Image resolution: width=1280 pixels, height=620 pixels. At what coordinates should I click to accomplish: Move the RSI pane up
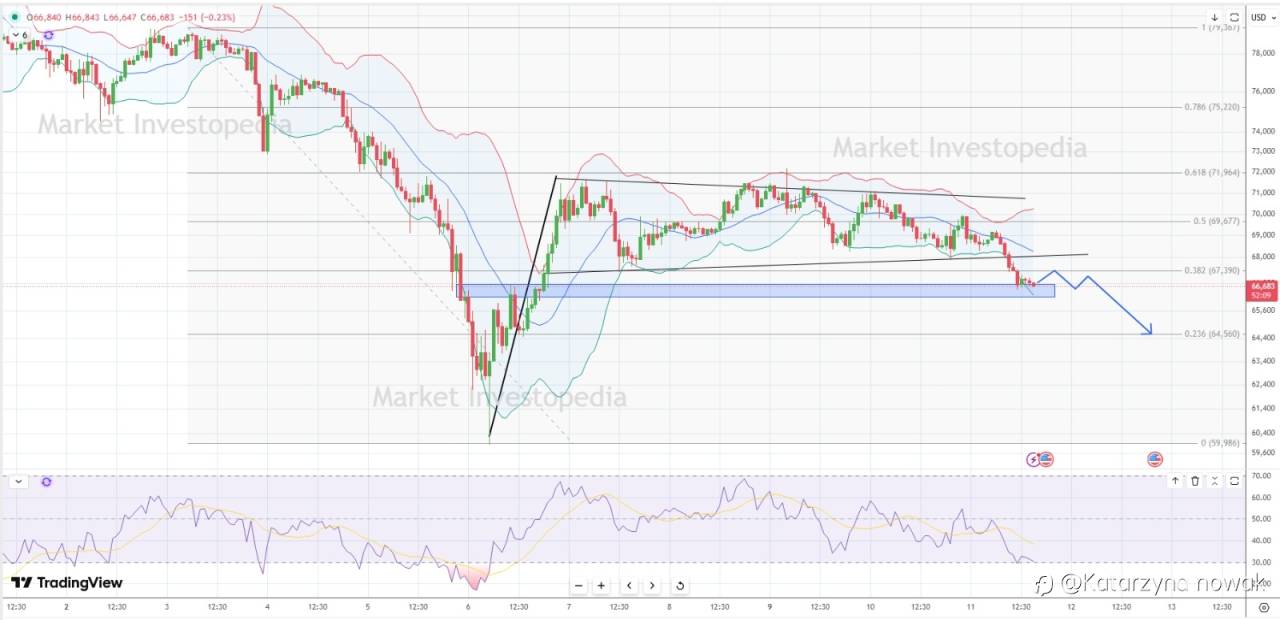(1175, 482)
